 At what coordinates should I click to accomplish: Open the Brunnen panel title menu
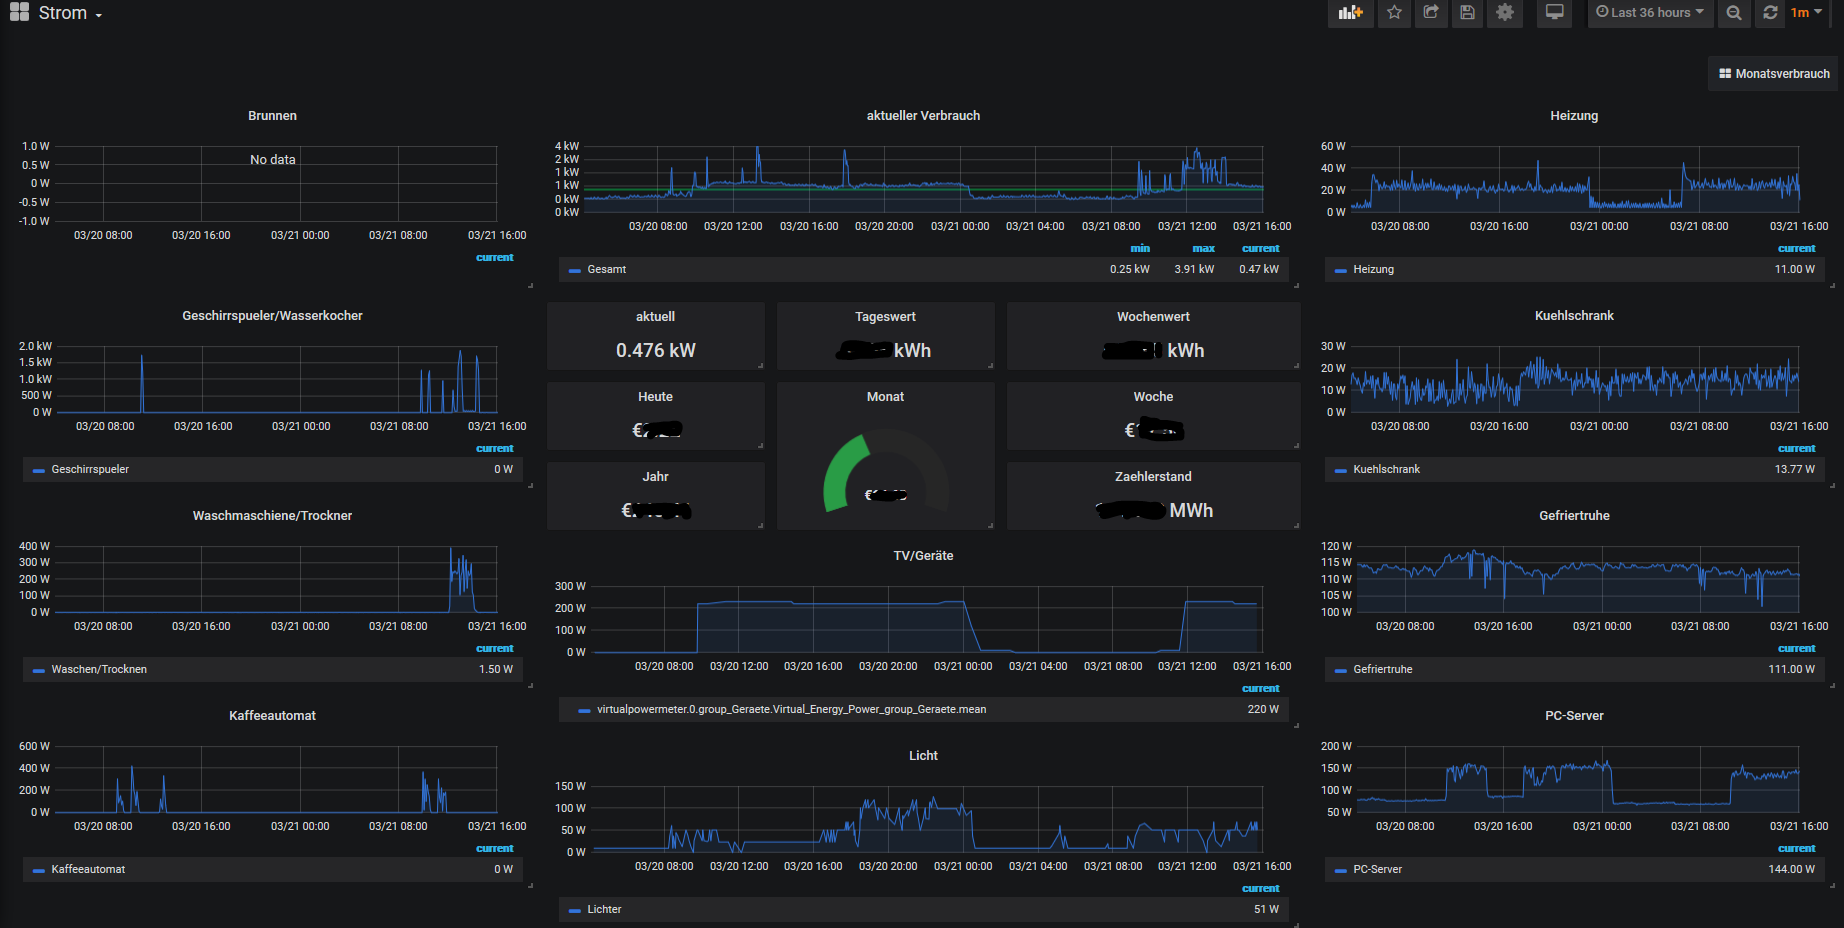(272, 116)
